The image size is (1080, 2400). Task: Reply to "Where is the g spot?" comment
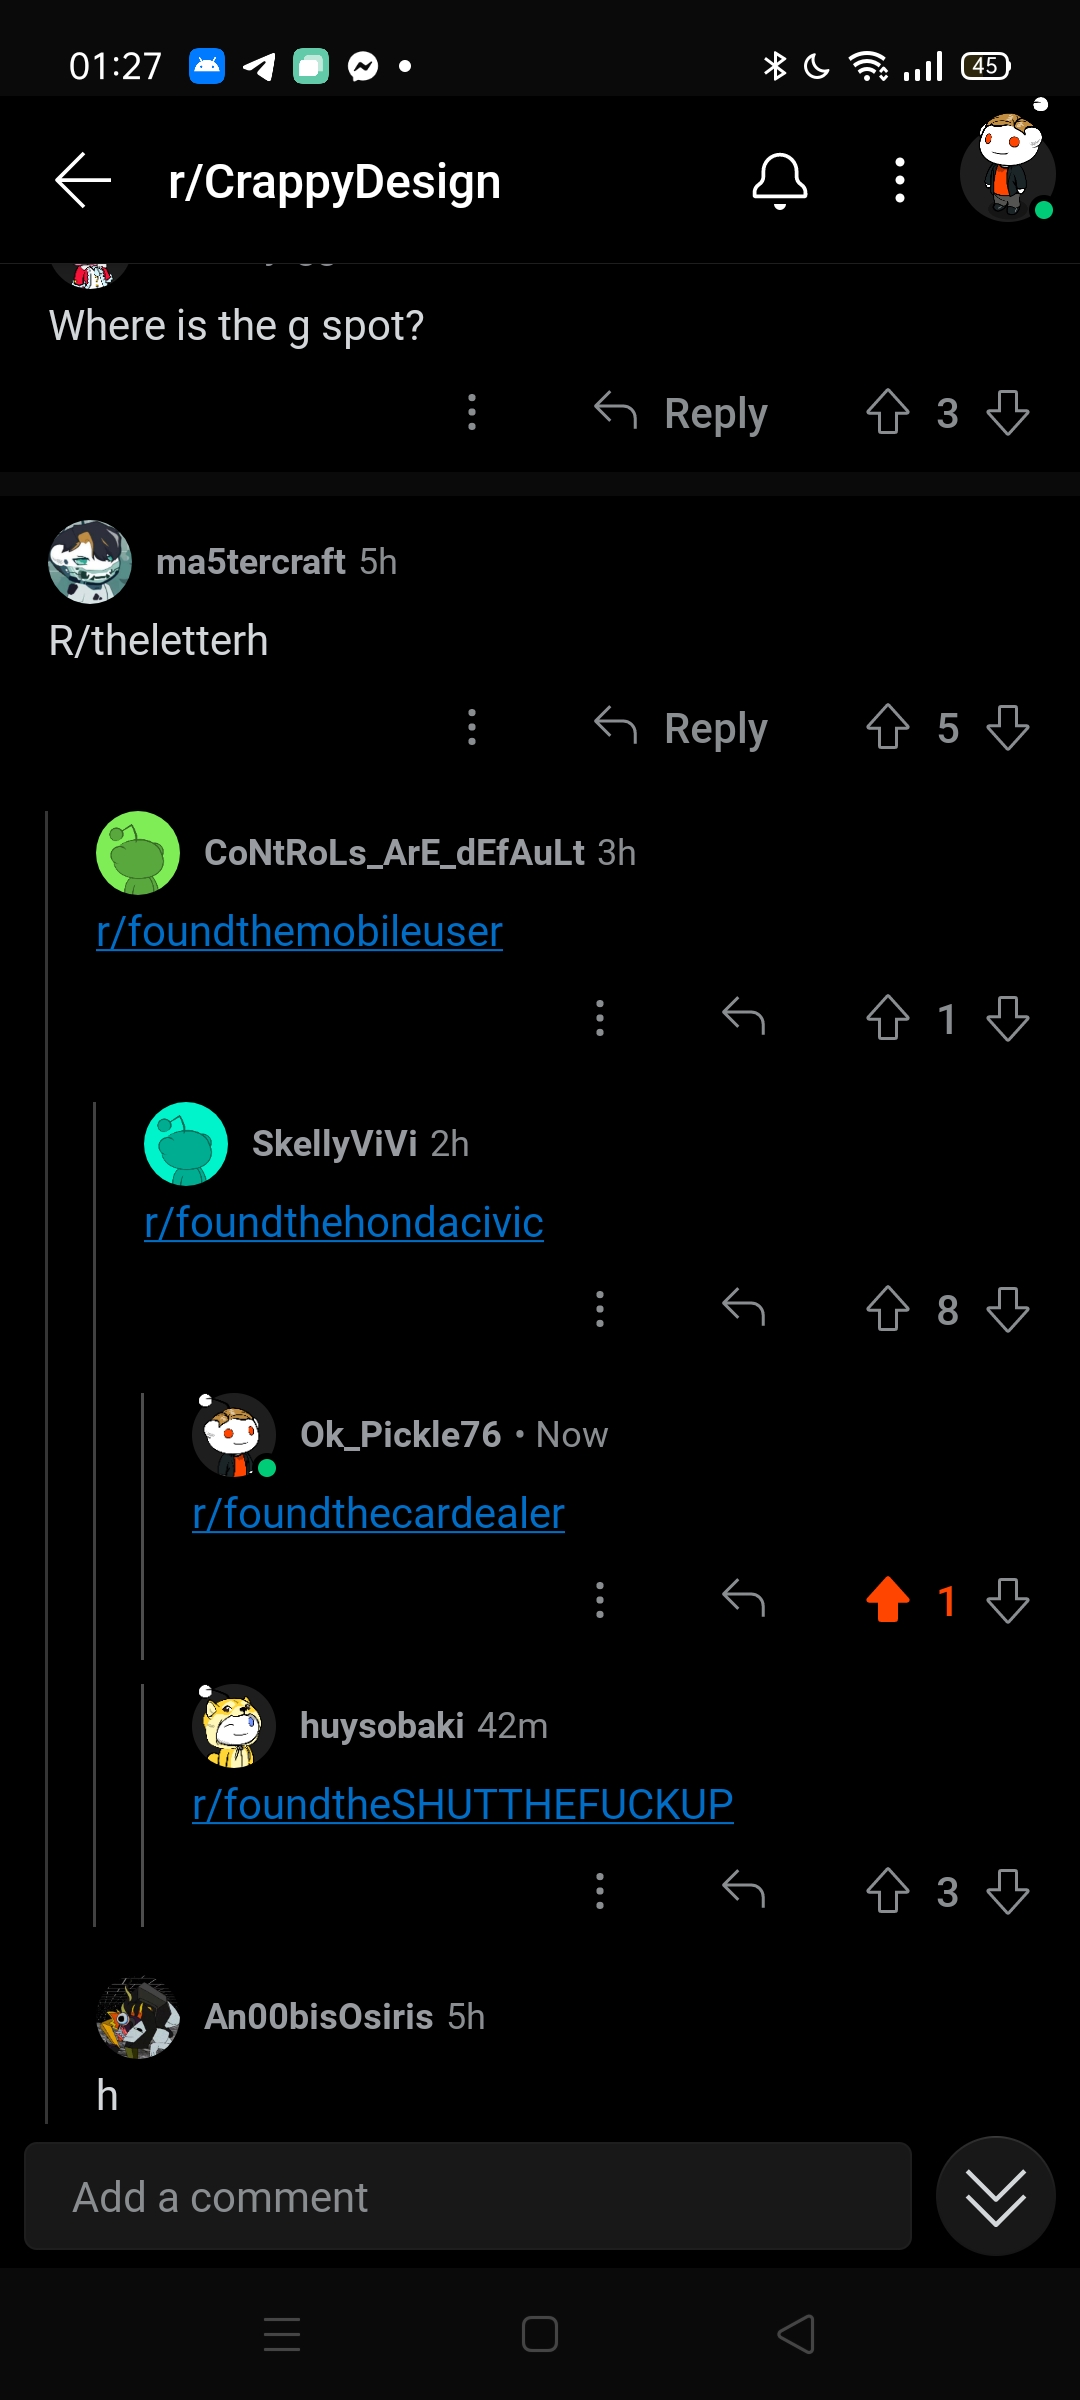[x=681, y=412]
